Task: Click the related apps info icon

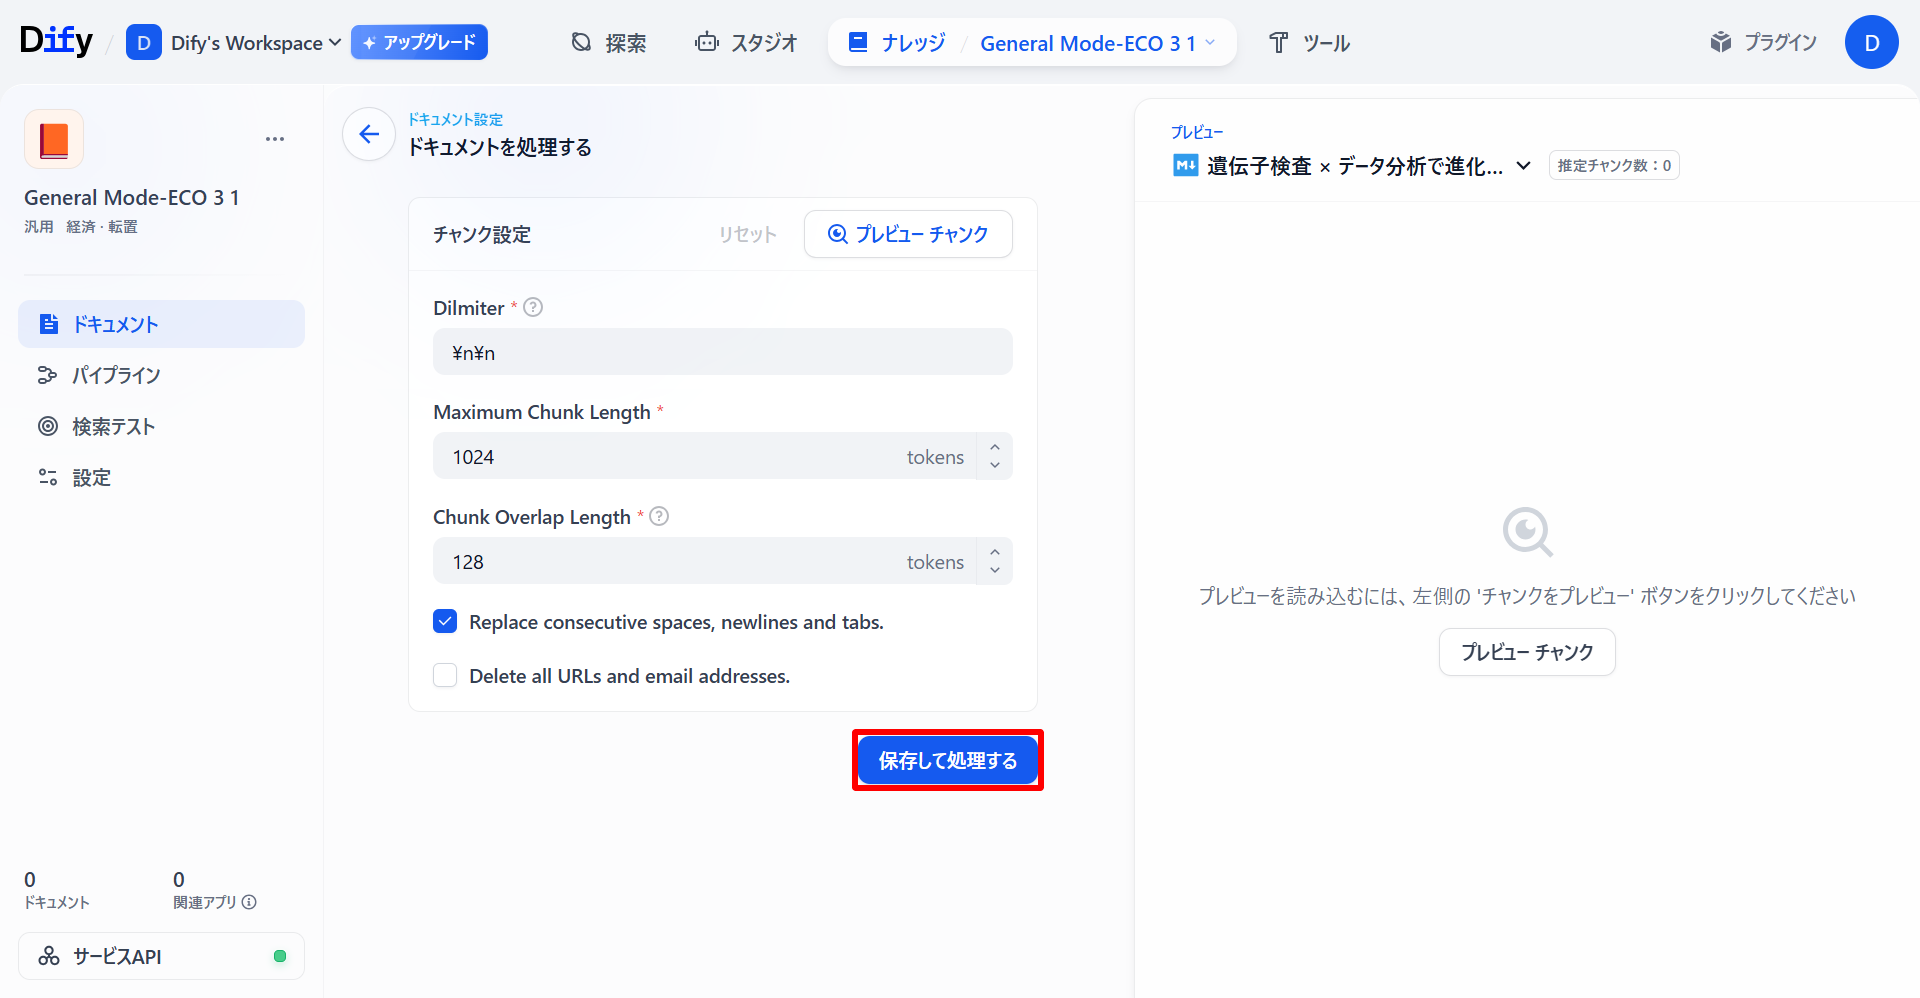Action: coord(250,902)
